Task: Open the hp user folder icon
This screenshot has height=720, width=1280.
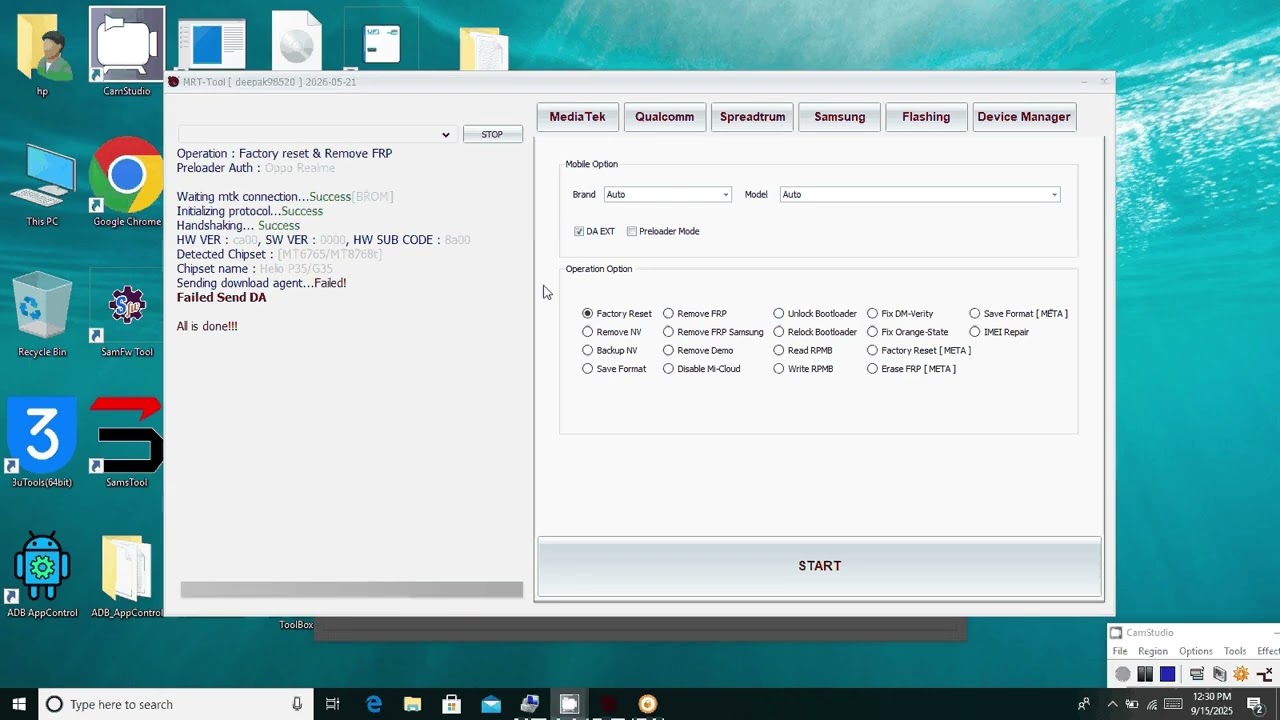Action: [x=42, y=52]
